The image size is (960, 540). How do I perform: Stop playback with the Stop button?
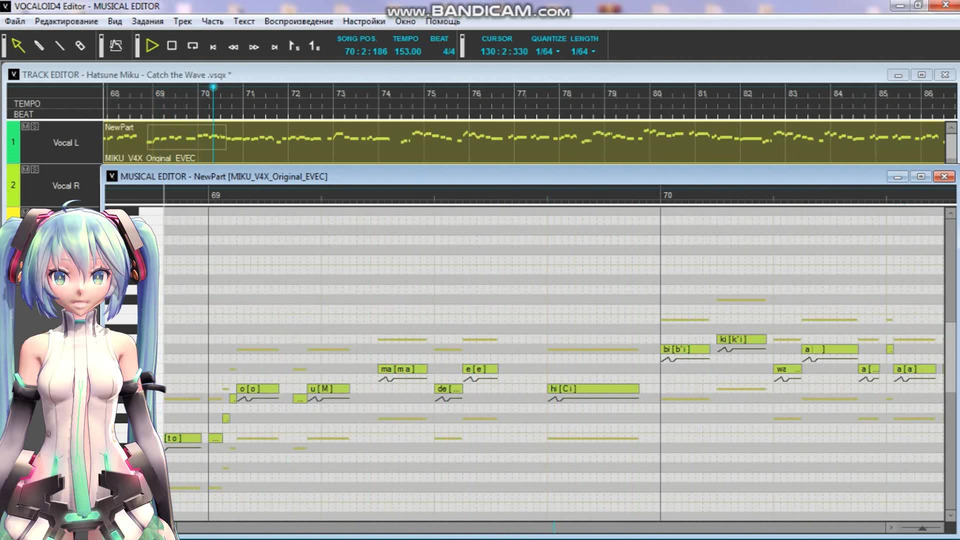[x=172, y=45]
